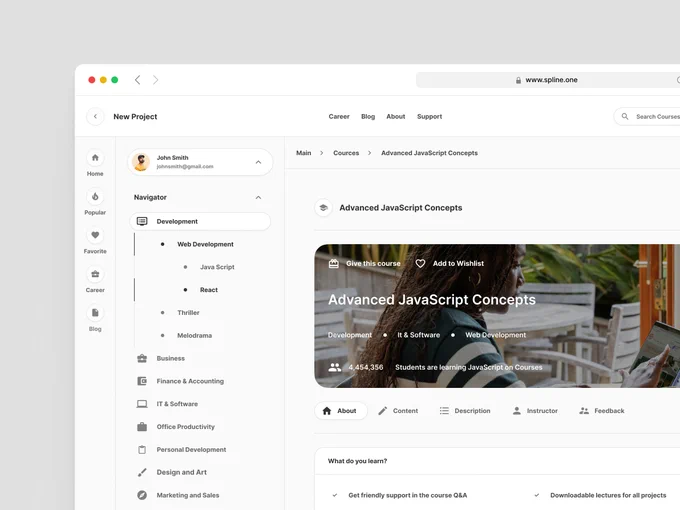The height and width of the screenshot is (510, 680).
Task: Click 'Get friendly support in the course Q&A'
Action: 408,495
